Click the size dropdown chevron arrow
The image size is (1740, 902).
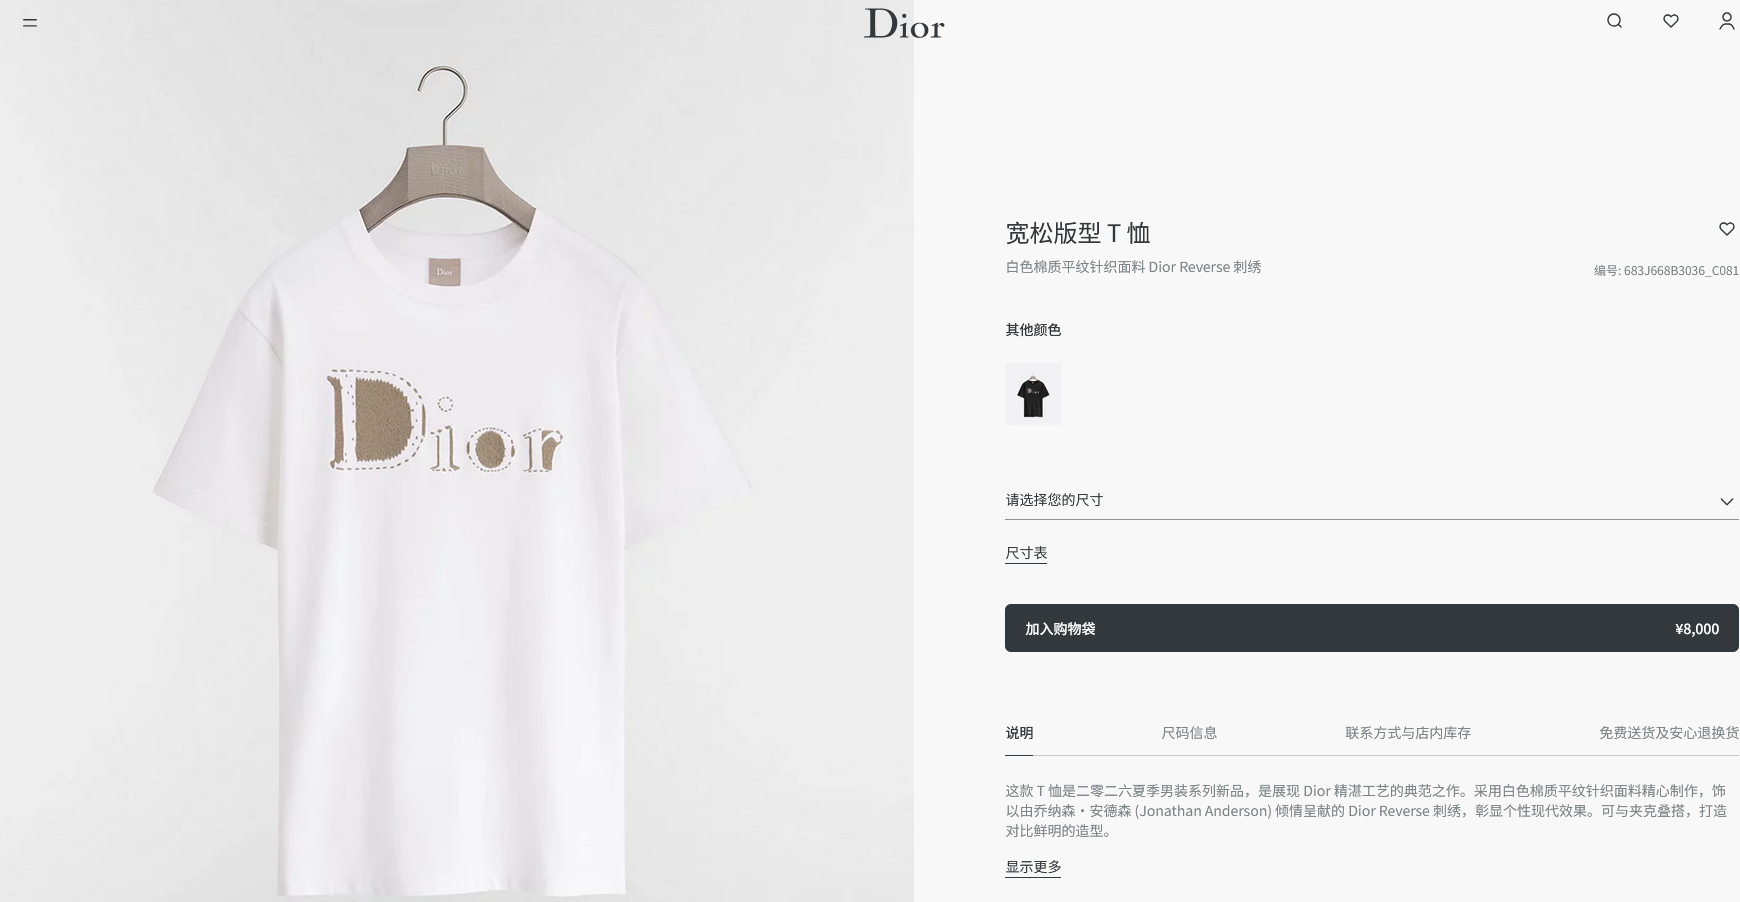(1727, 501)
